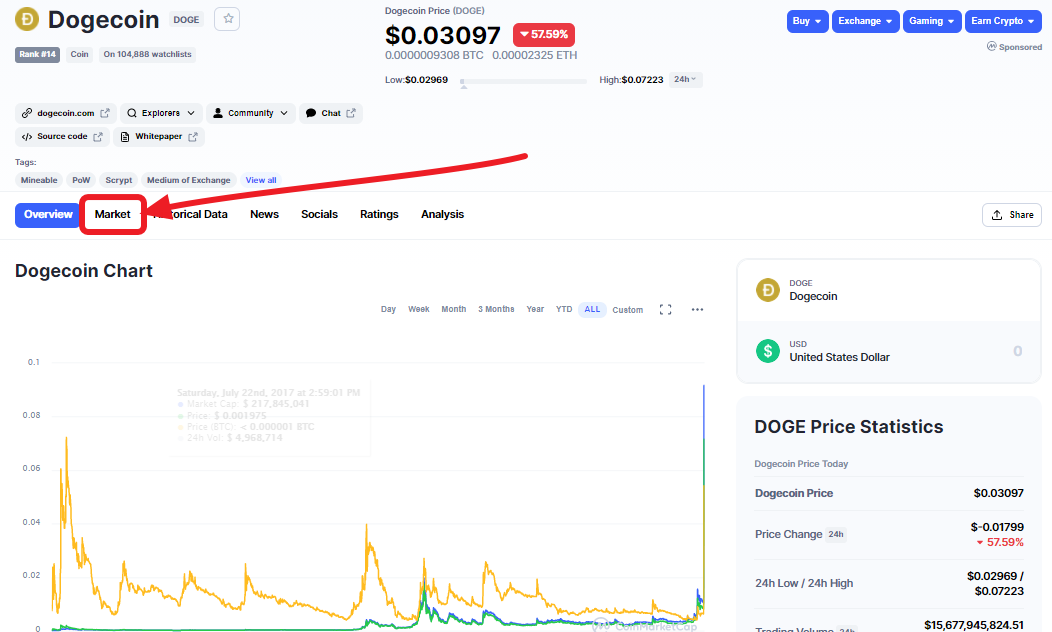Open the dogecoin.com website link
The height and width of the screenshot is (632, 1052).
tap(66, 113)
